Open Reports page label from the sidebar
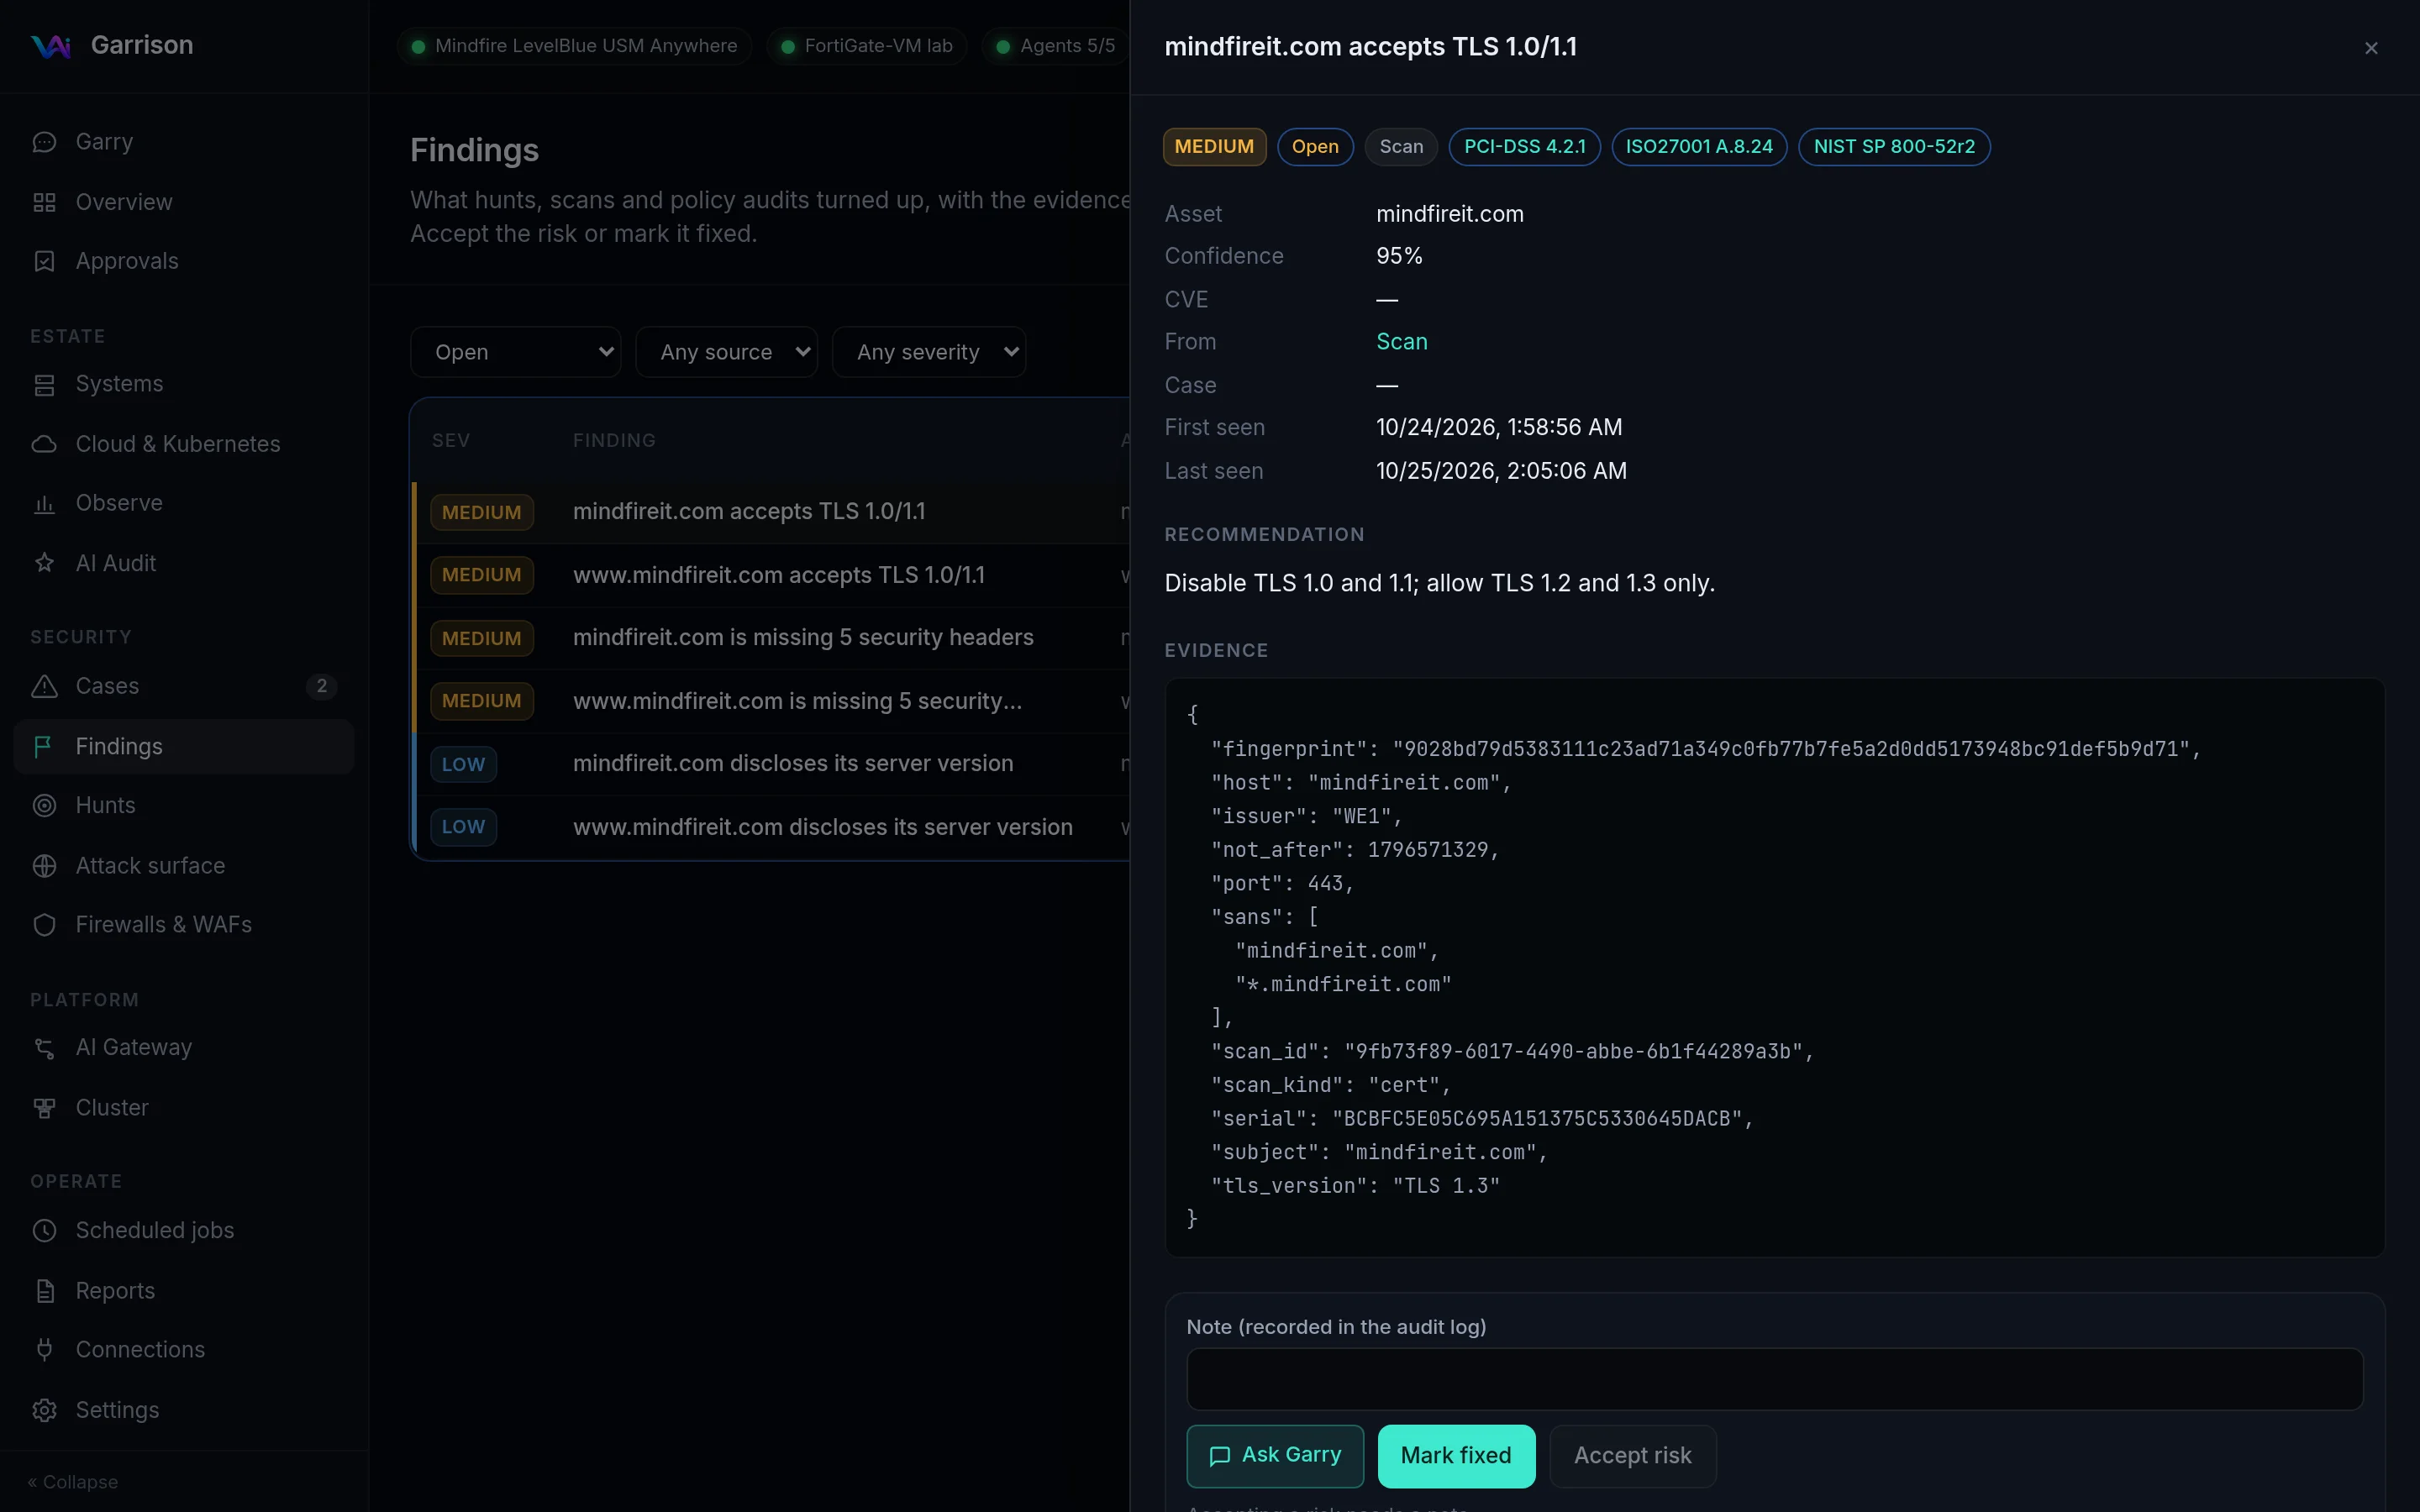The width and height of the screenshot is (2420, 1512). 115,1290
